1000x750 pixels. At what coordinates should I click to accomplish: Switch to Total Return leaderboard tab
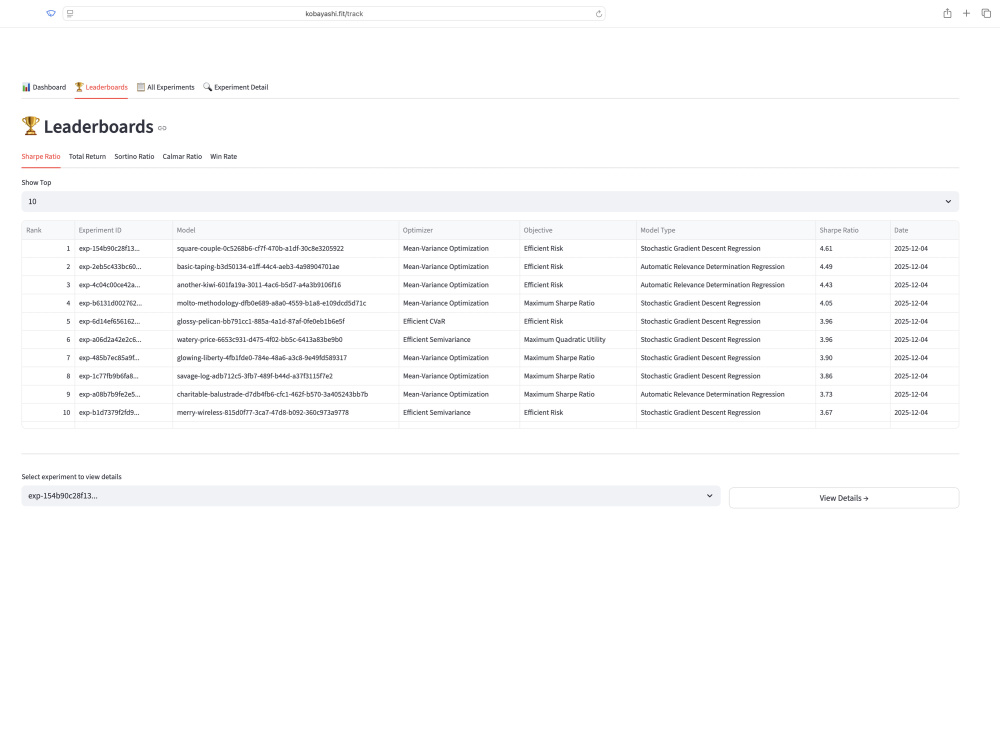pos(87,156)
